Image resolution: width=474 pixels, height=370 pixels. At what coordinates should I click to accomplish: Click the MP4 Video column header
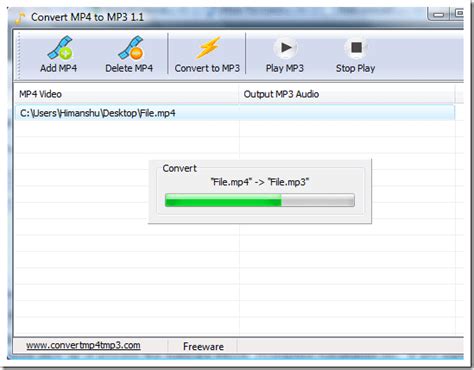pyautogui.click(x=127, y=94)
